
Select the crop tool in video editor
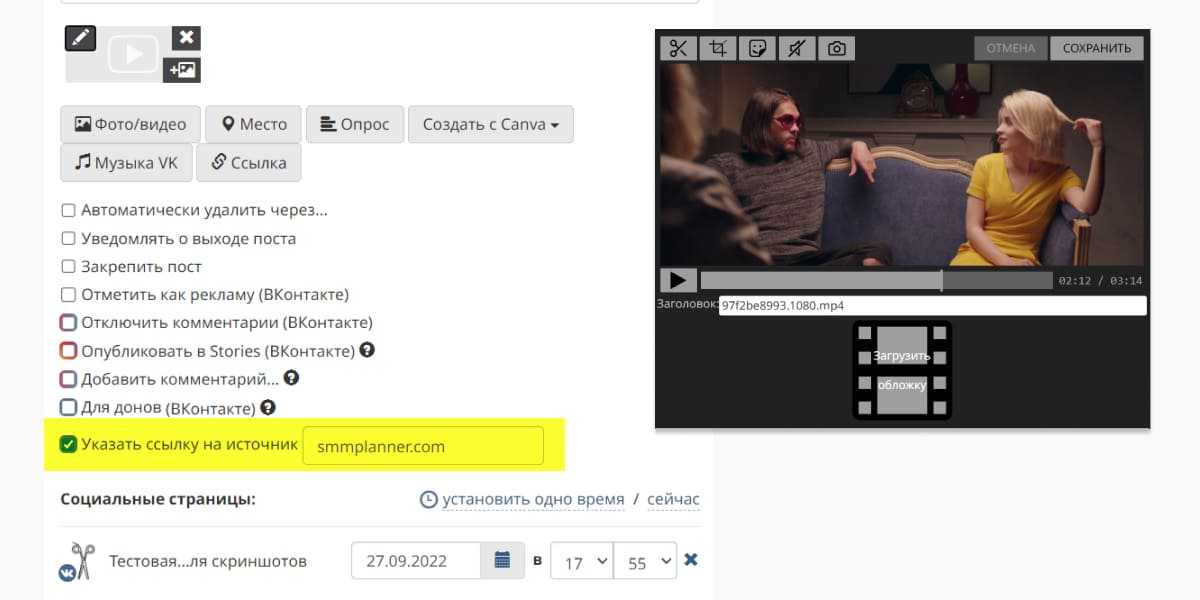click(x=717, y=48)
